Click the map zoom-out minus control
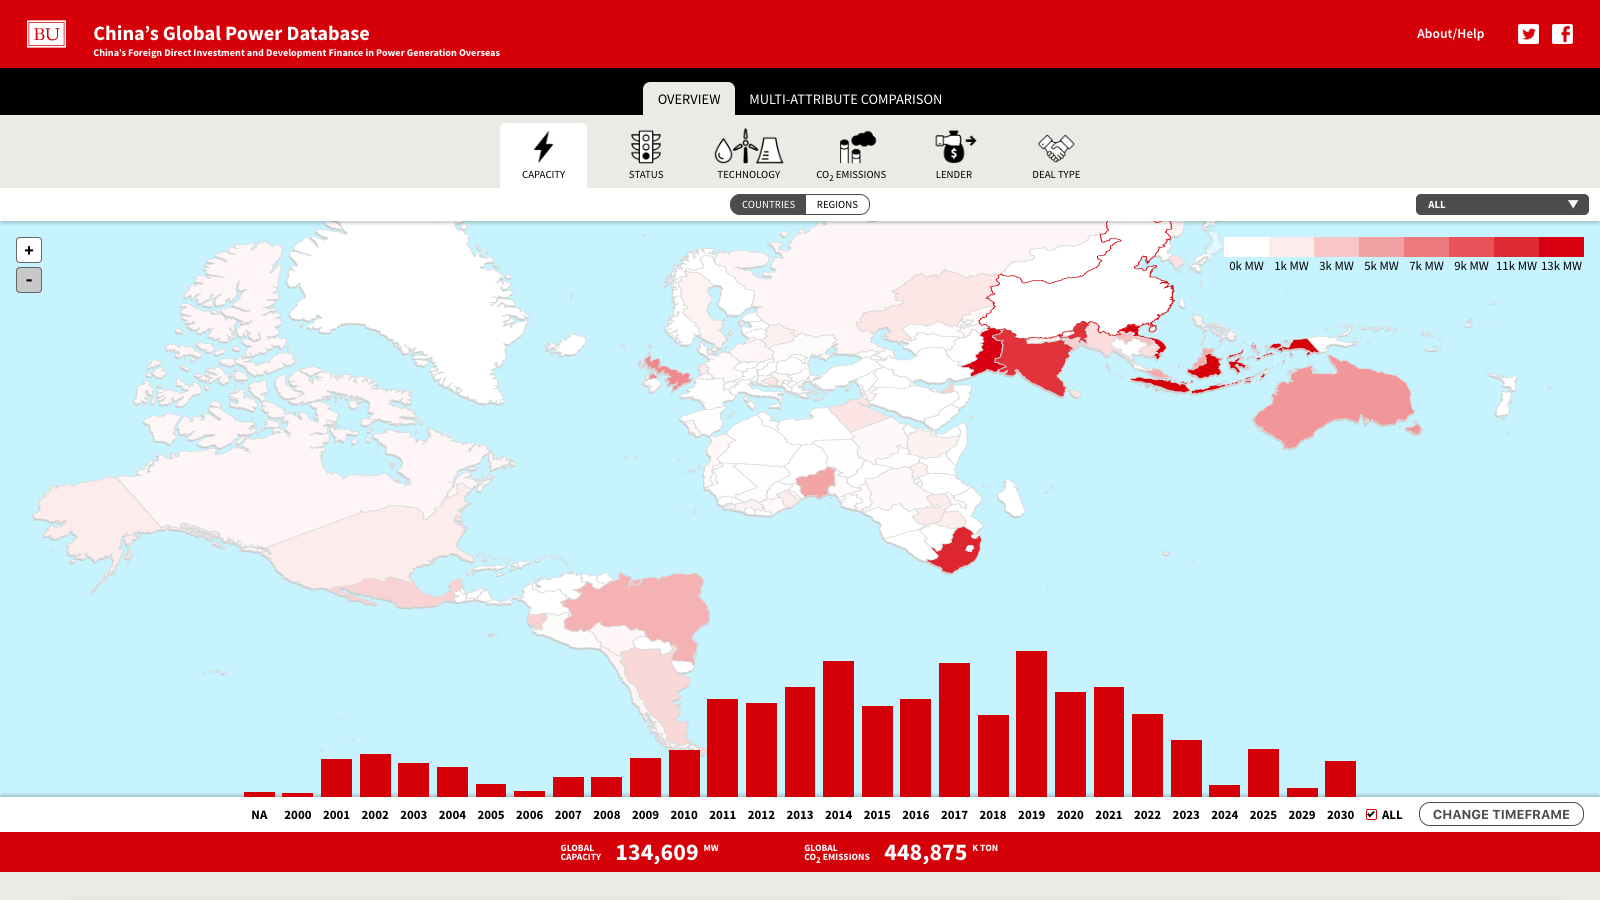This screenshot has height=900, width=1600. click(x=29, y=279)
